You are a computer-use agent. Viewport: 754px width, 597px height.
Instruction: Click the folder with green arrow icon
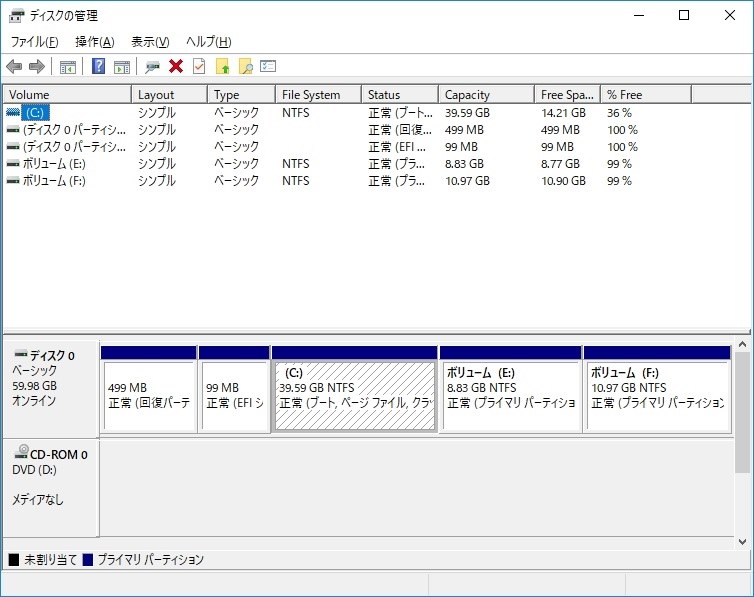(223, 66)
